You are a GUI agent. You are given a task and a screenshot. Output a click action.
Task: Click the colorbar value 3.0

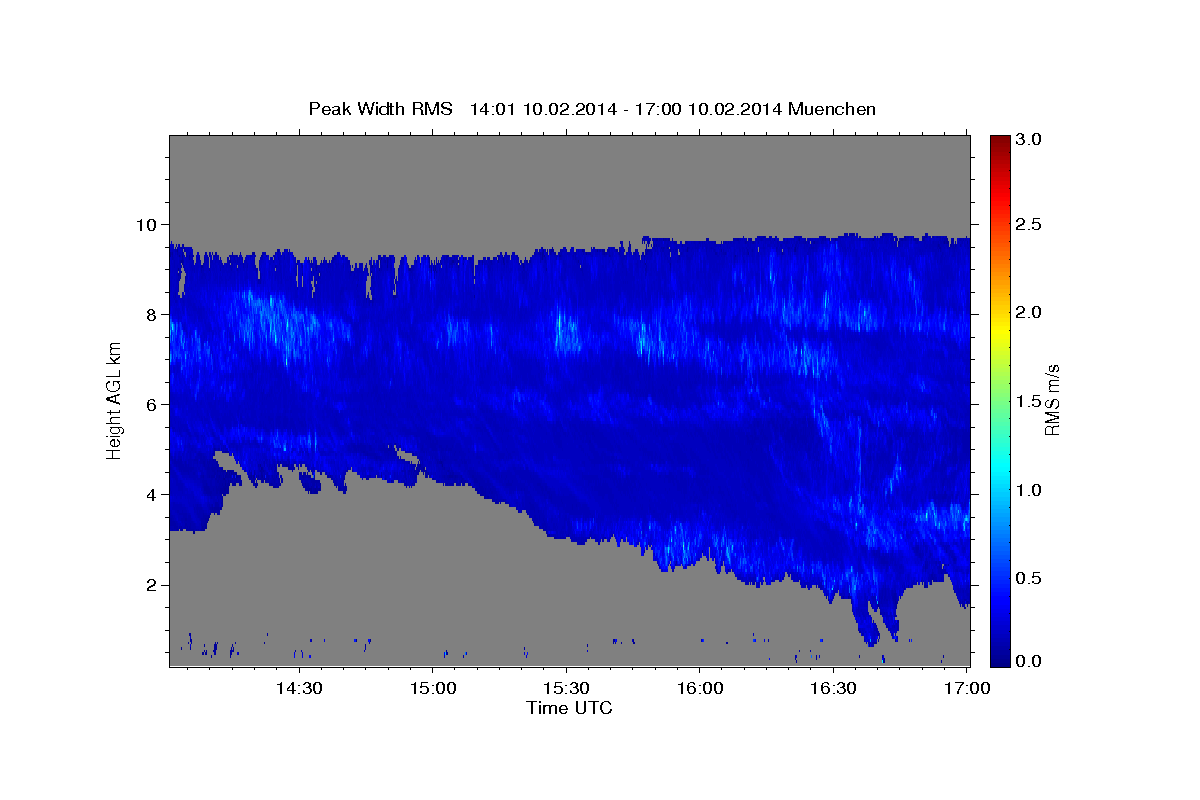[1029, 140]
